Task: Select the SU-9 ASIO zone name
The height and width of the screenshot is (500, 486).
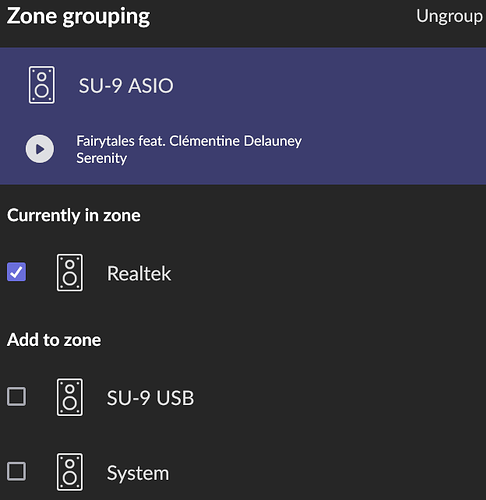Action: pos(126,86)
